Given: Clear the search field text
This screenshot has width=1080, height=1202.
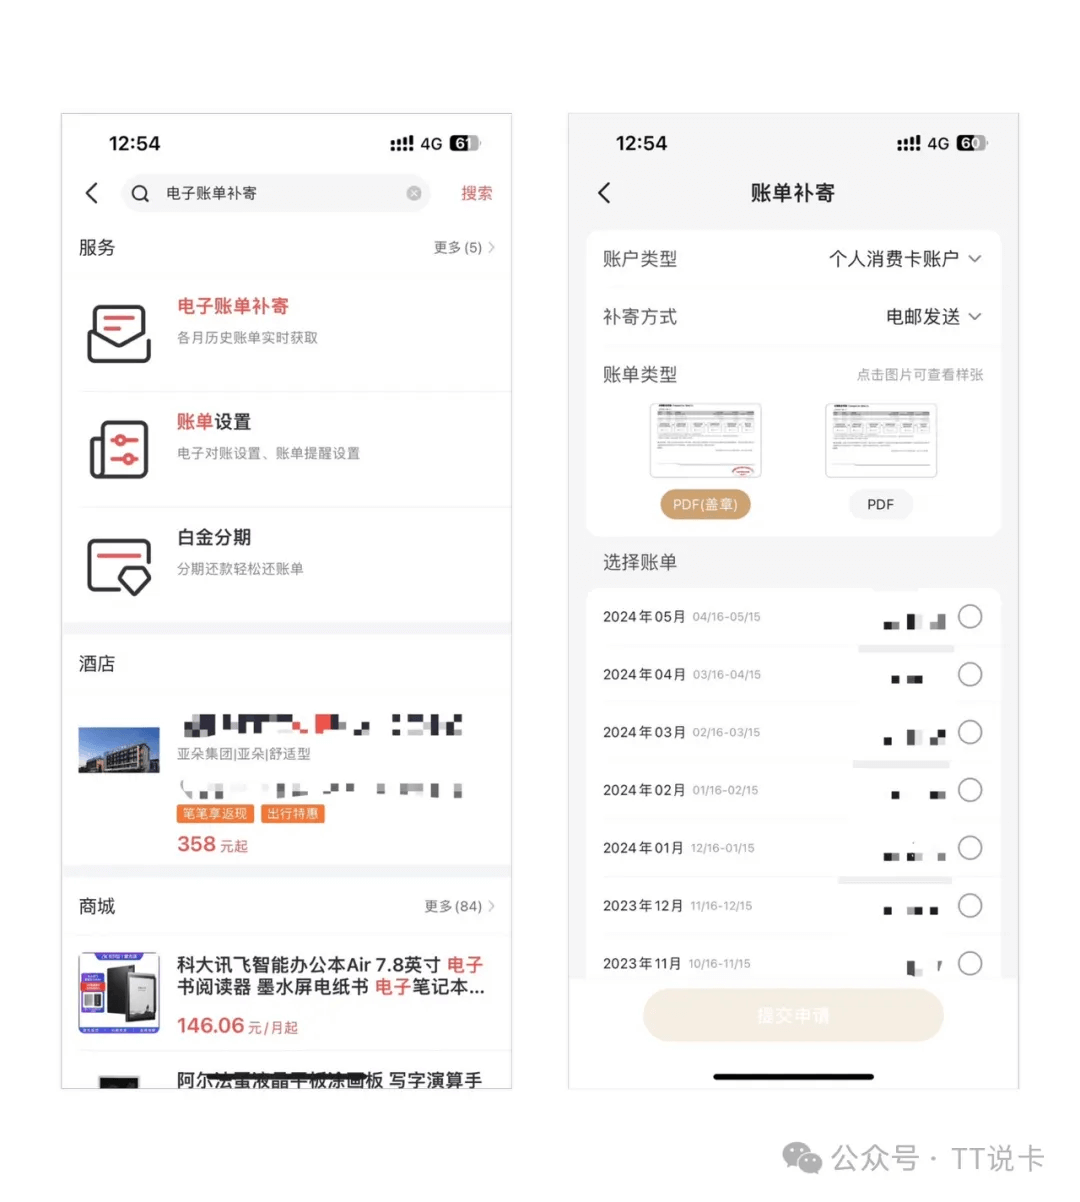Looking at the screenshot, I should point(413,193).
